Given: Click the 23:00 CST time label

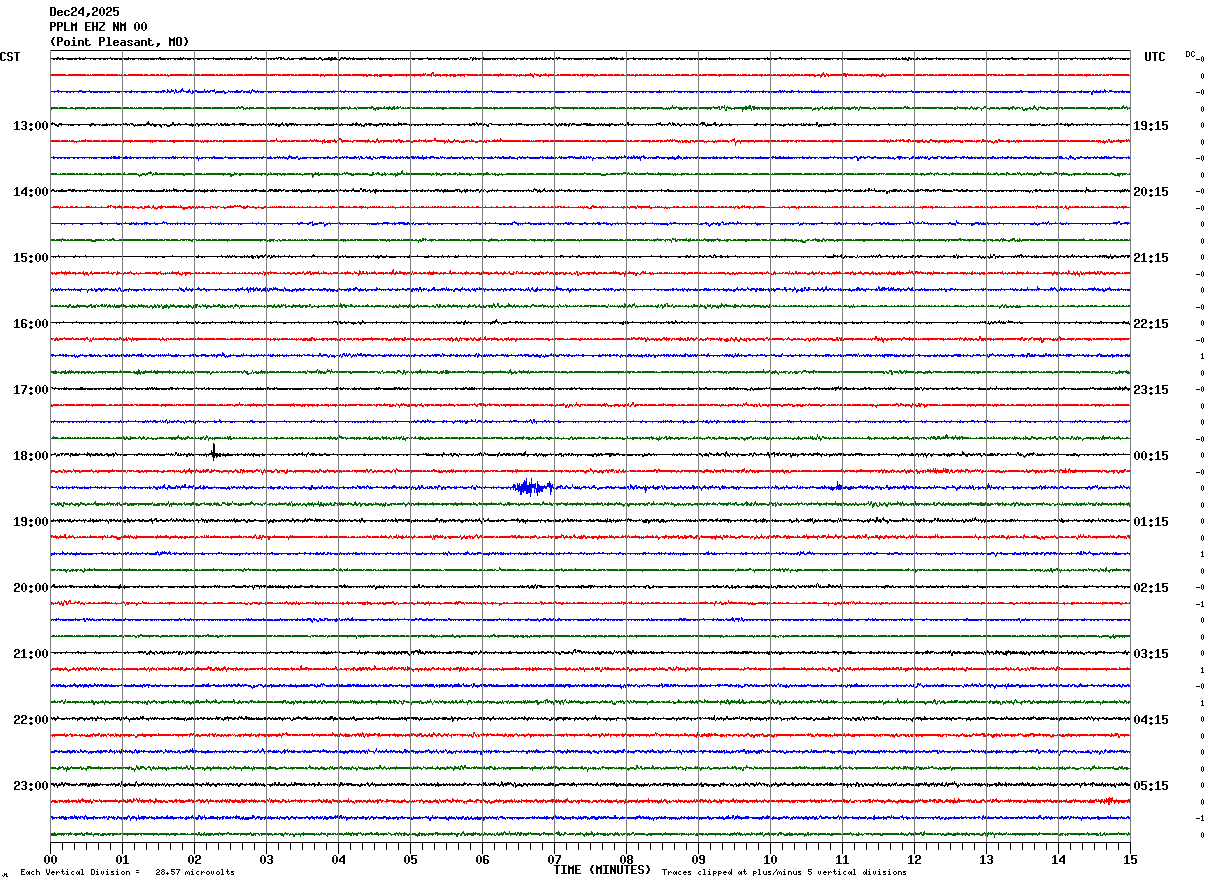Looking at the screenshot, I should point(30,786).
